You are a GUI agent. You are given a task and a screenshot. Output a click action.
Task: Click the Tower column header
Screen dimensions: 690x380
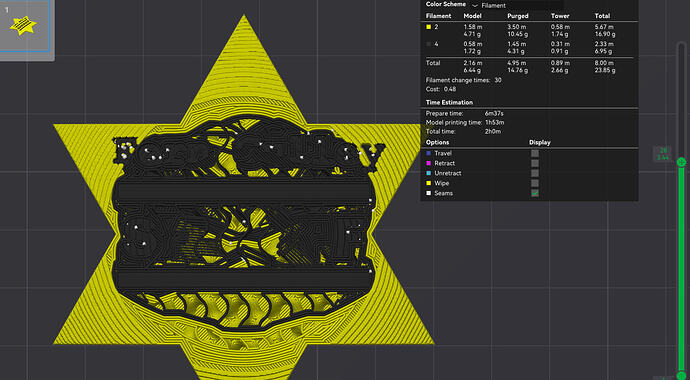point(559,16)
